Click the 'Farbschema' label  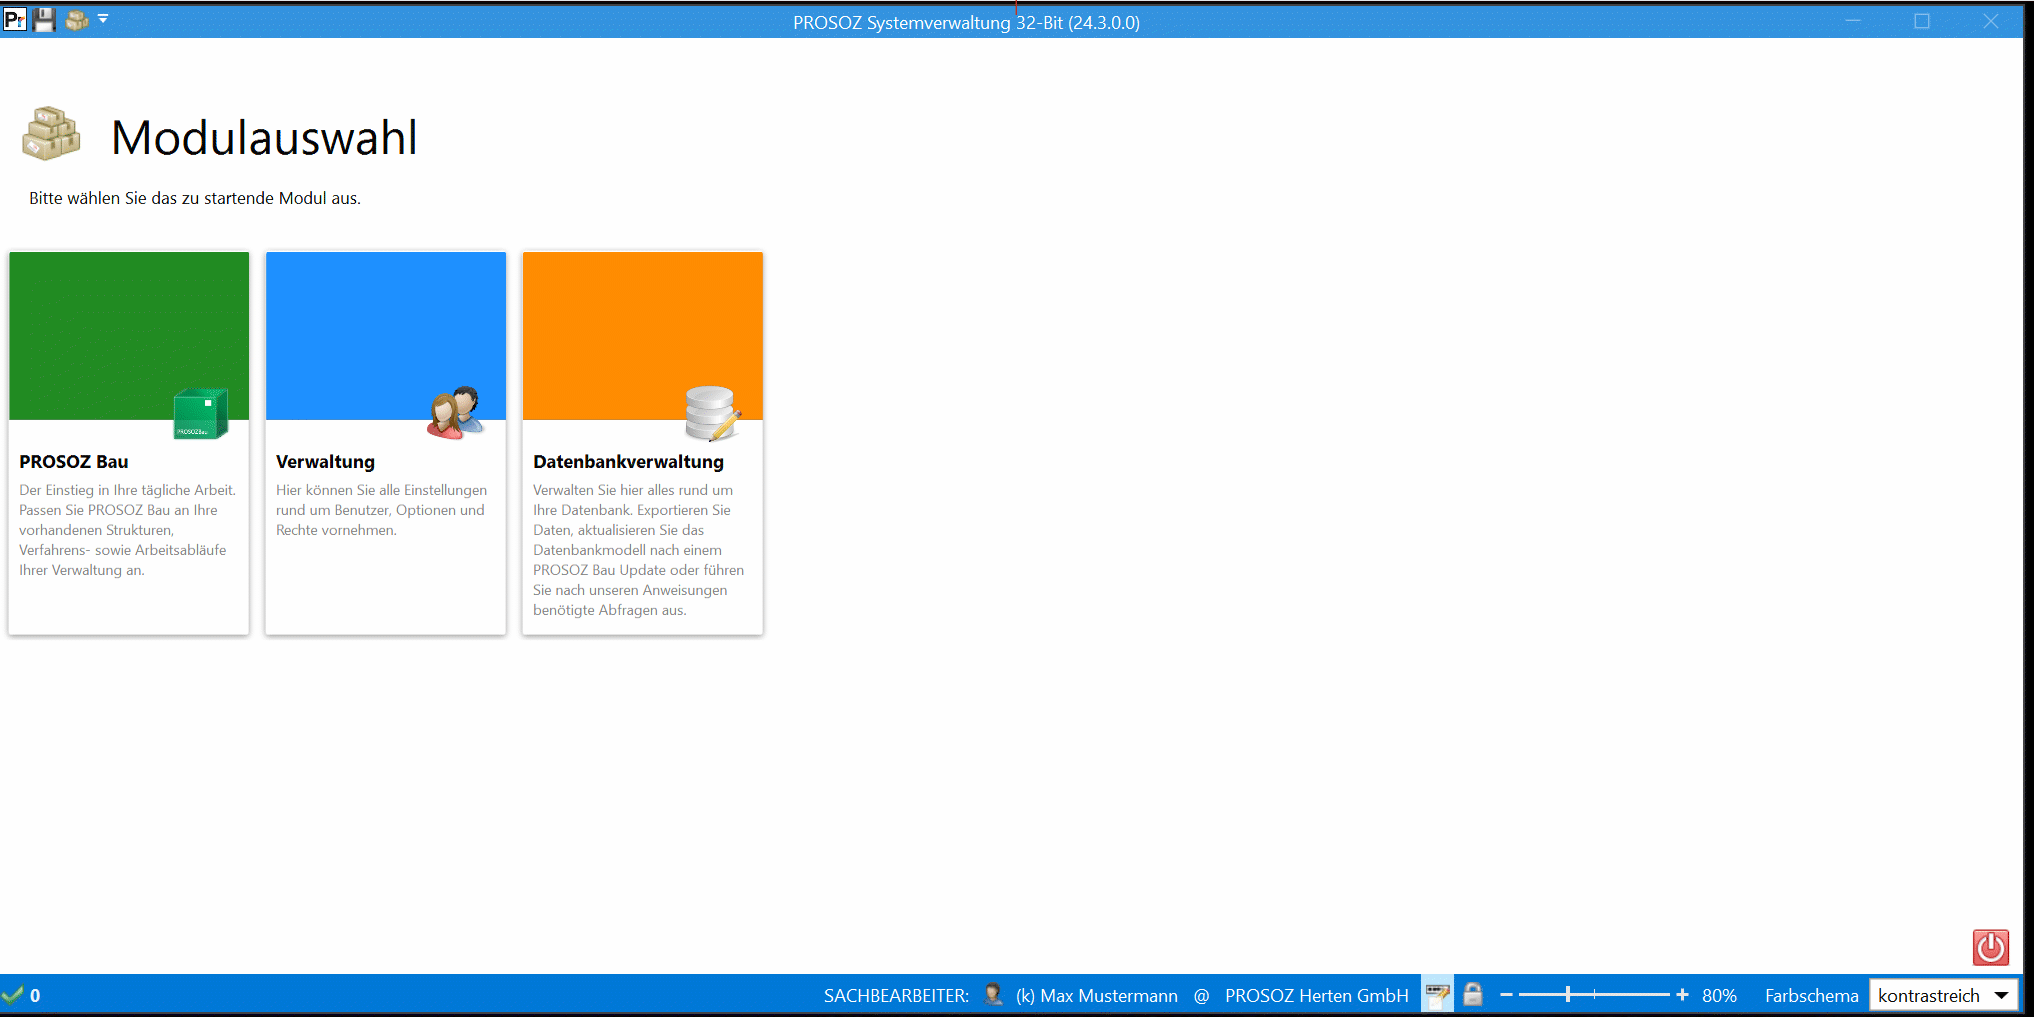click(1811, 996)
